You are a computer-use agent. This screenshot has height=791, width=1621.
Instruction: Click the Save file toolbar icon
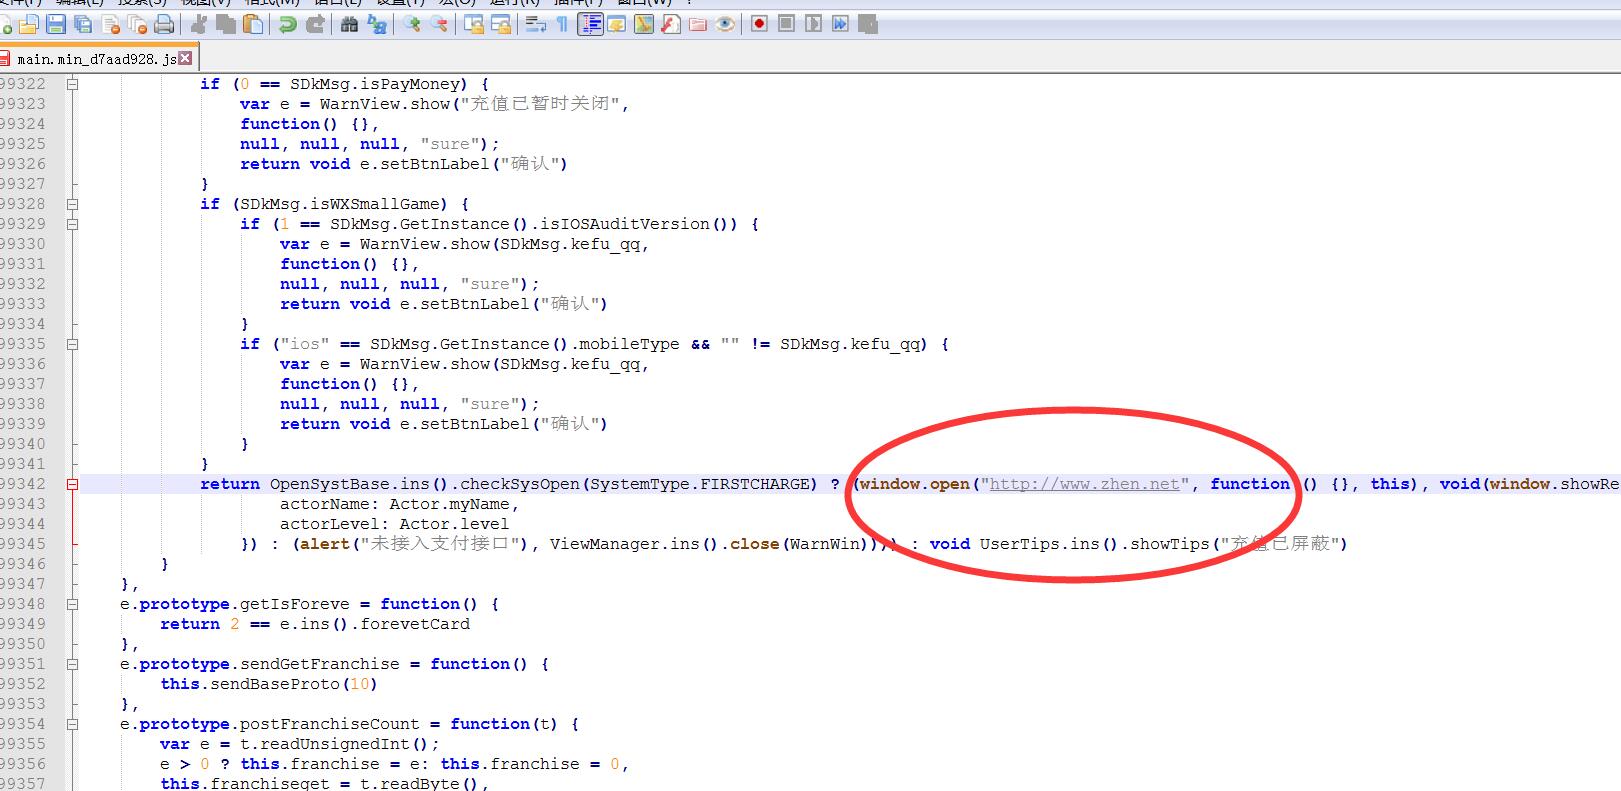(56, 24)
